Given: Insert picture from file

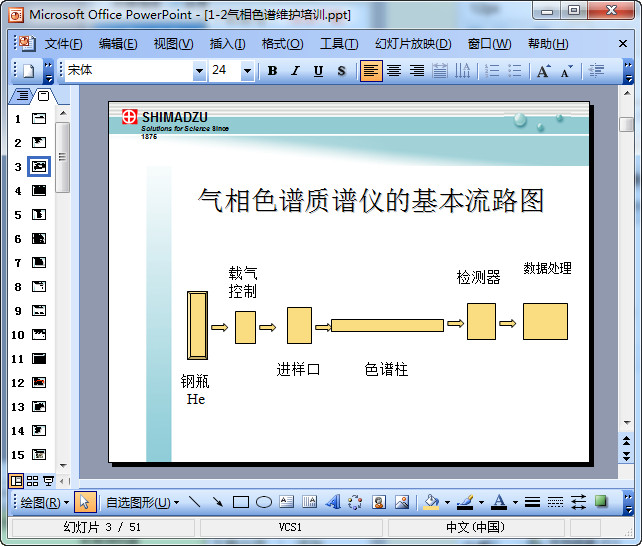Looking at the screenshot, I should click(x=402, y=502).
